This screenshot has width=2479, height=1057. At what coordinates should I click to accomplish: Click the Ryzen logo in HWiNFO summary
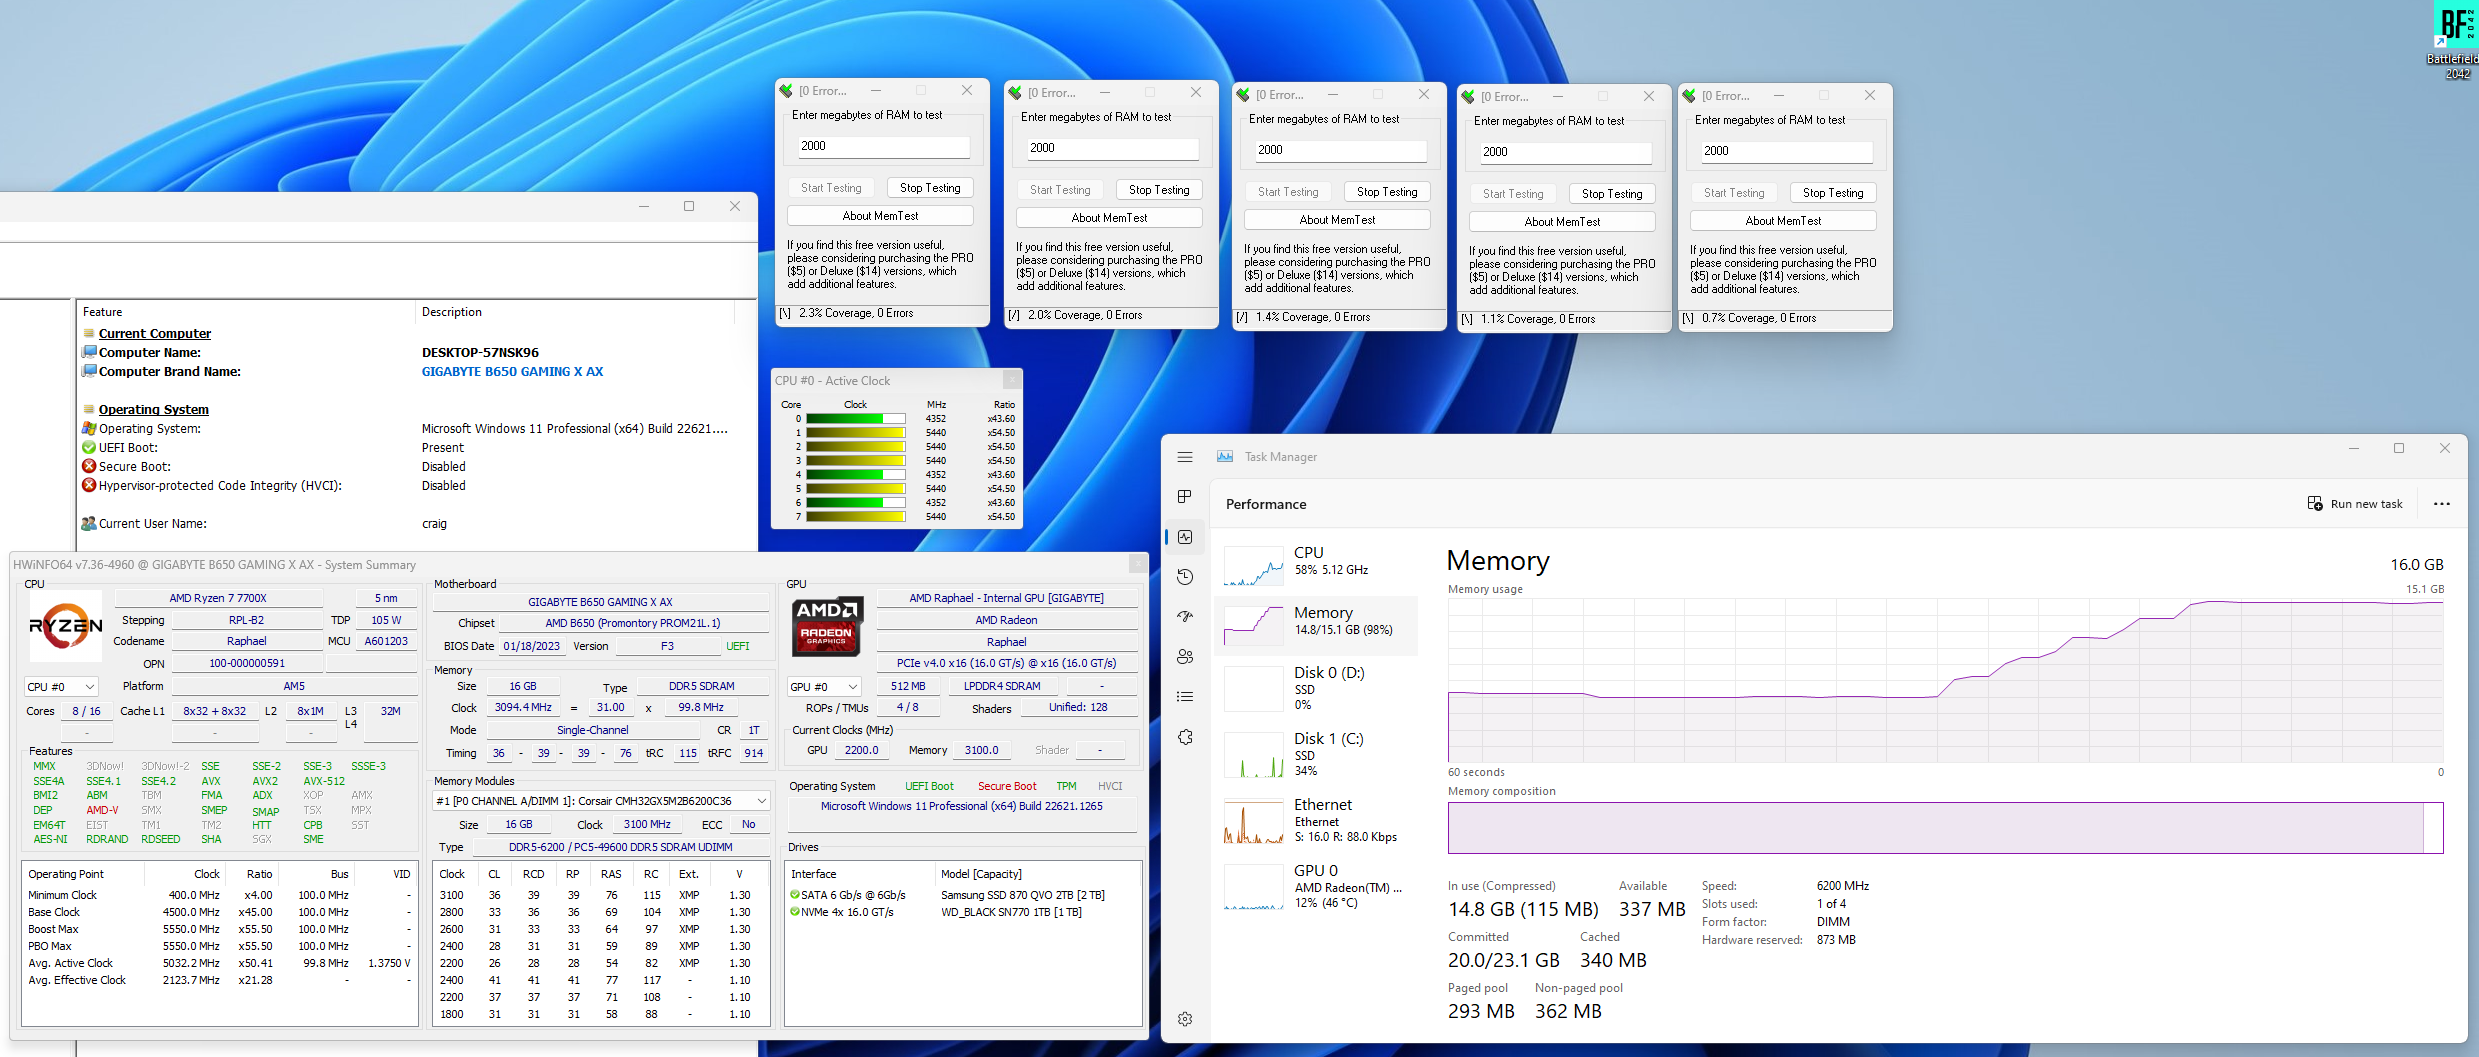[66, 626]
